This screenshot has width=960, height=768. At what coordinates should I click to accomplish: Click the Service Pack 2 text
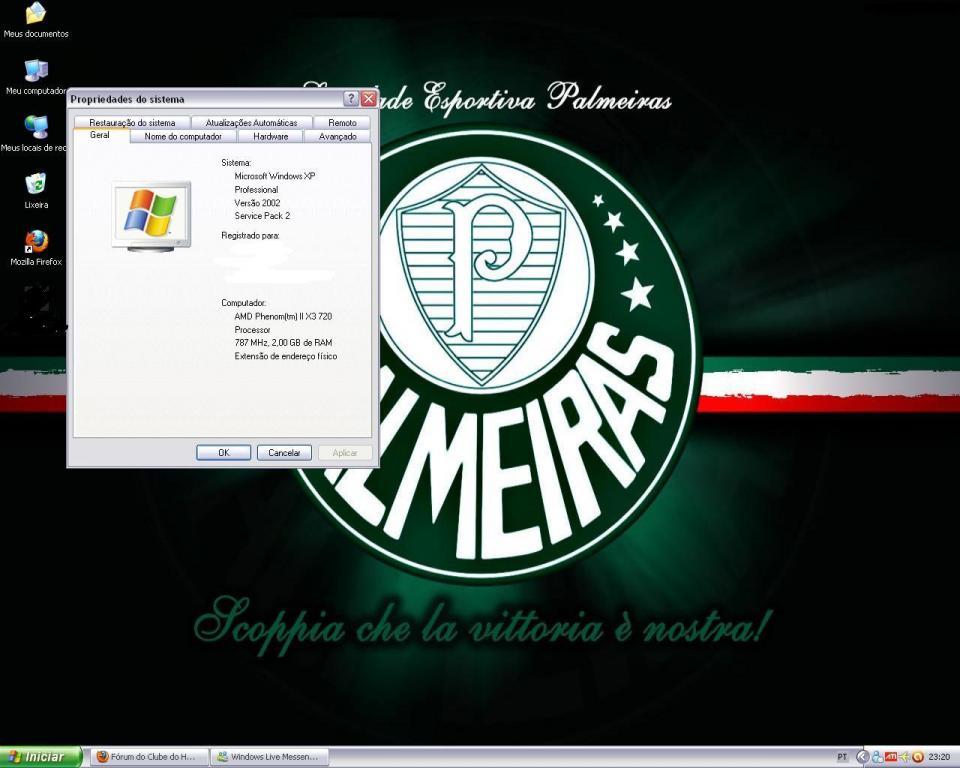pyautogui.click(x=262, y=216)
